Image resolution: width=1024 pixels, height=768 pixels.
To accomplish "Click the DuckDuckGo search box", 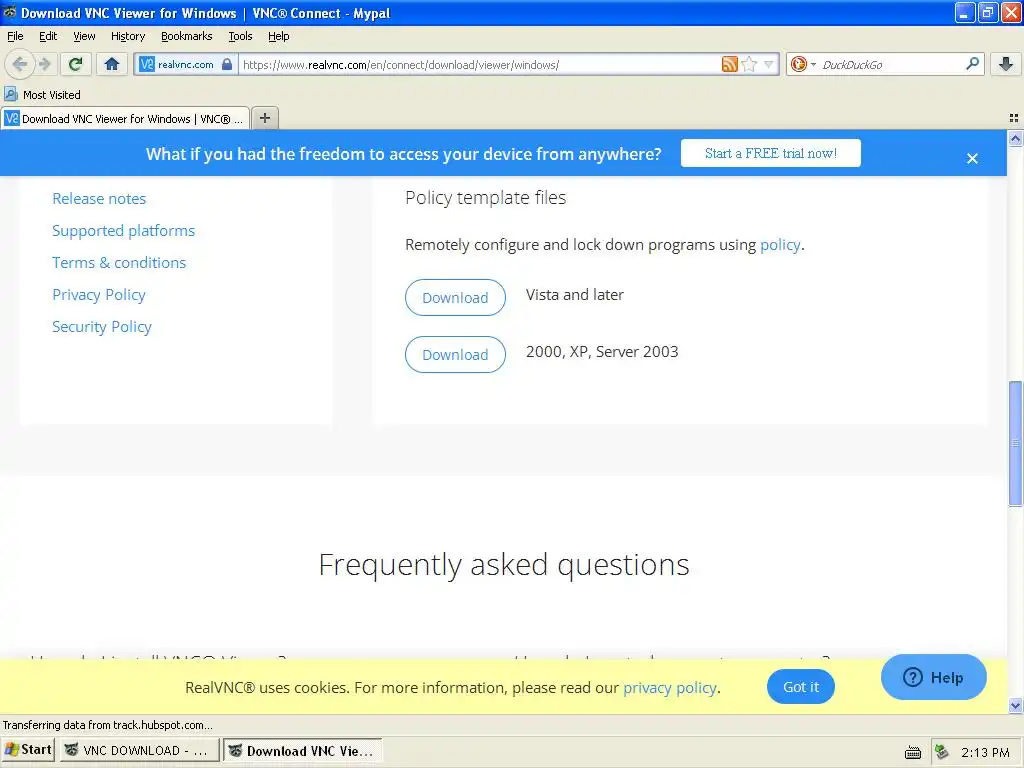I will (890, 65).
